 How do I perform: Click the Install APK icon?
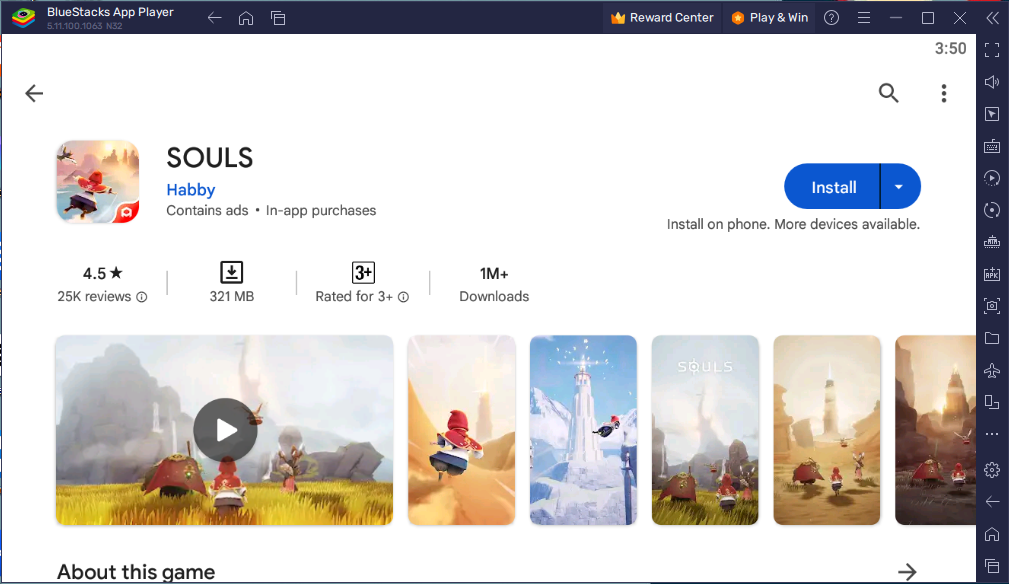pyautogui.click(x=992, y=274)
